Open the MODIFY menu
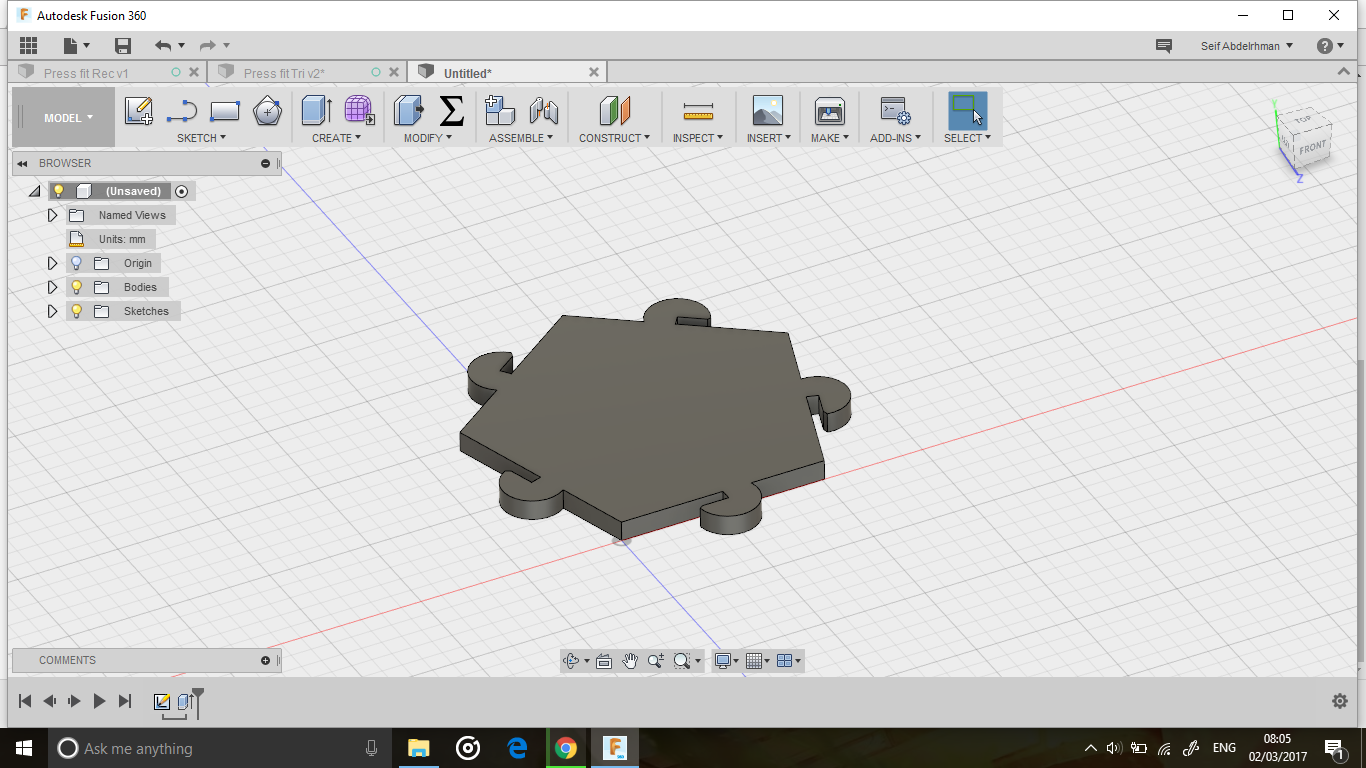 [427, 138]
